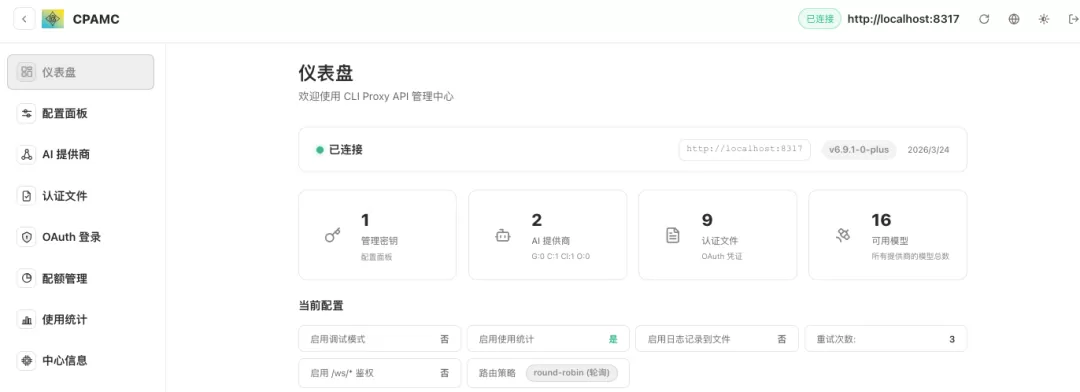1080x392 pixels.
Task: Click the 已连接 text in status card
Action: 346,149
